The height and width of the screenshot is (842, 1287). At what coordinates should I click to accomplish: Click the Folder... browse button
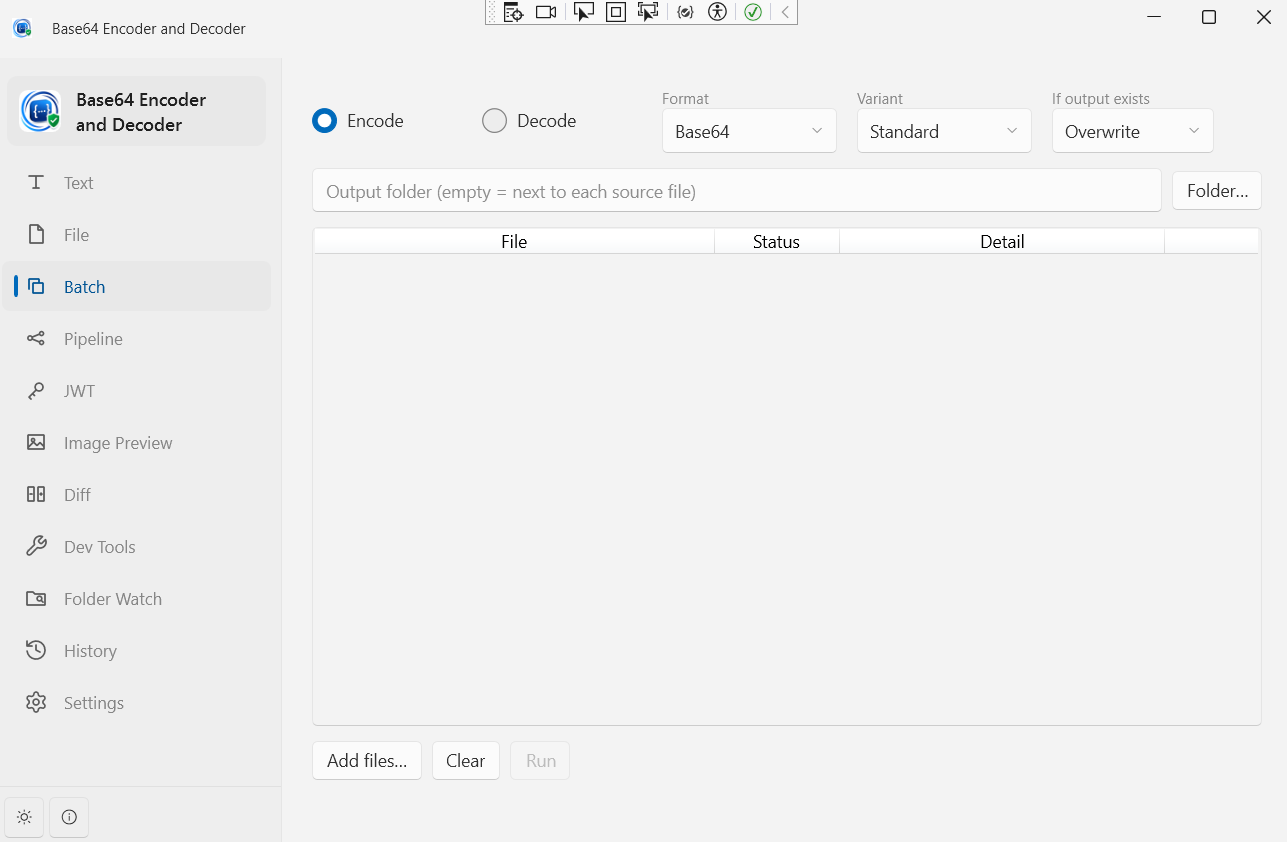click(1217, 191)
